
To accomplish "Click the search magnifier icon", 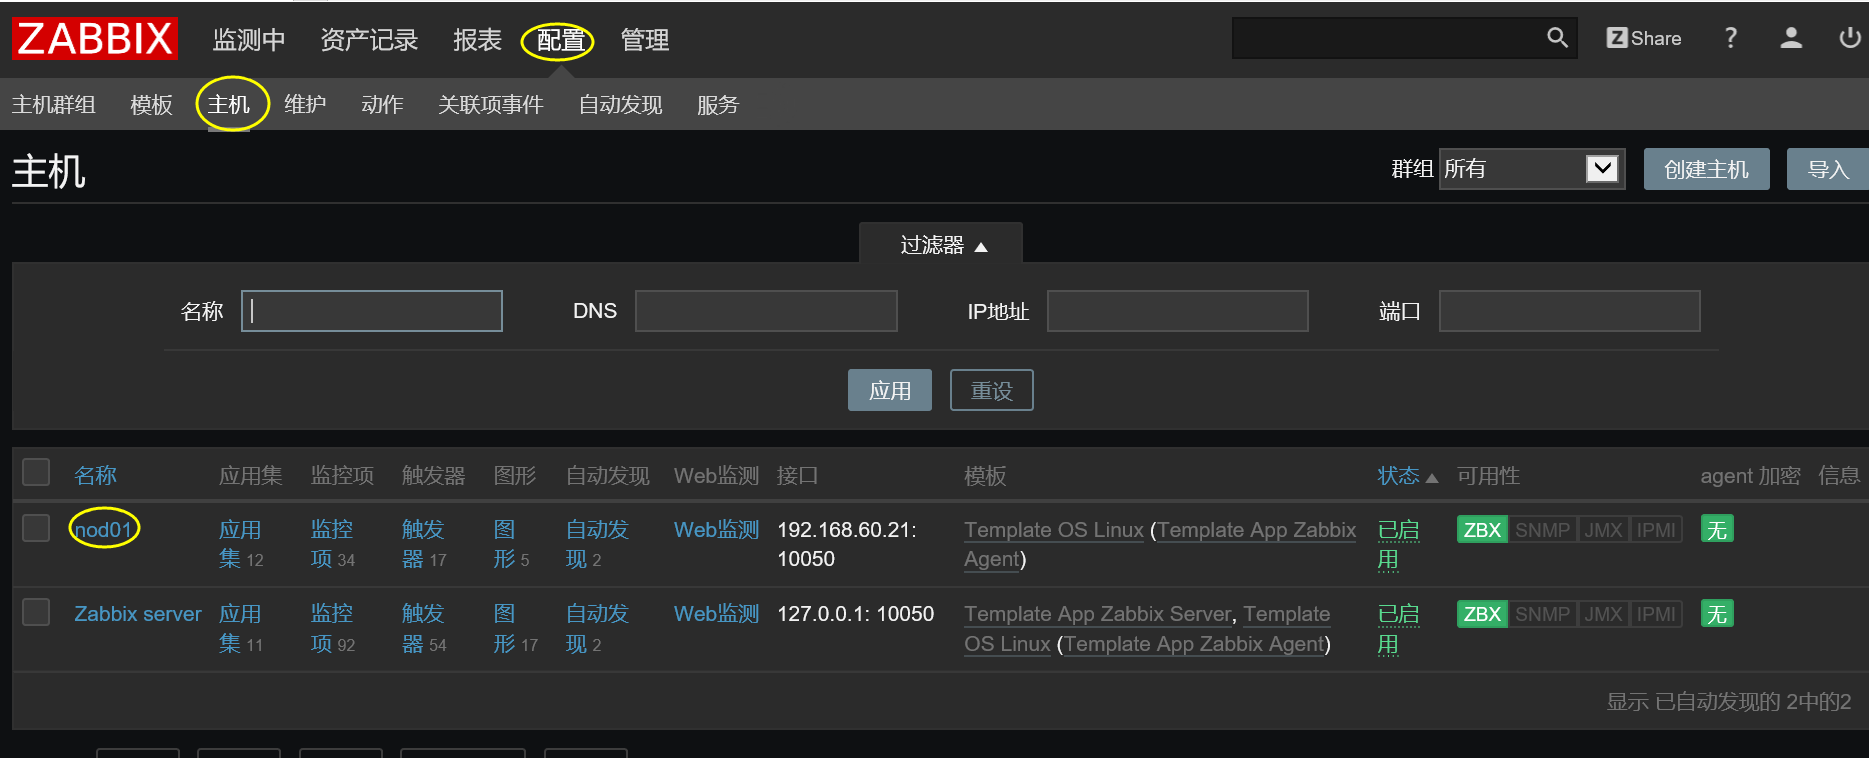I will click(1557, 38).
